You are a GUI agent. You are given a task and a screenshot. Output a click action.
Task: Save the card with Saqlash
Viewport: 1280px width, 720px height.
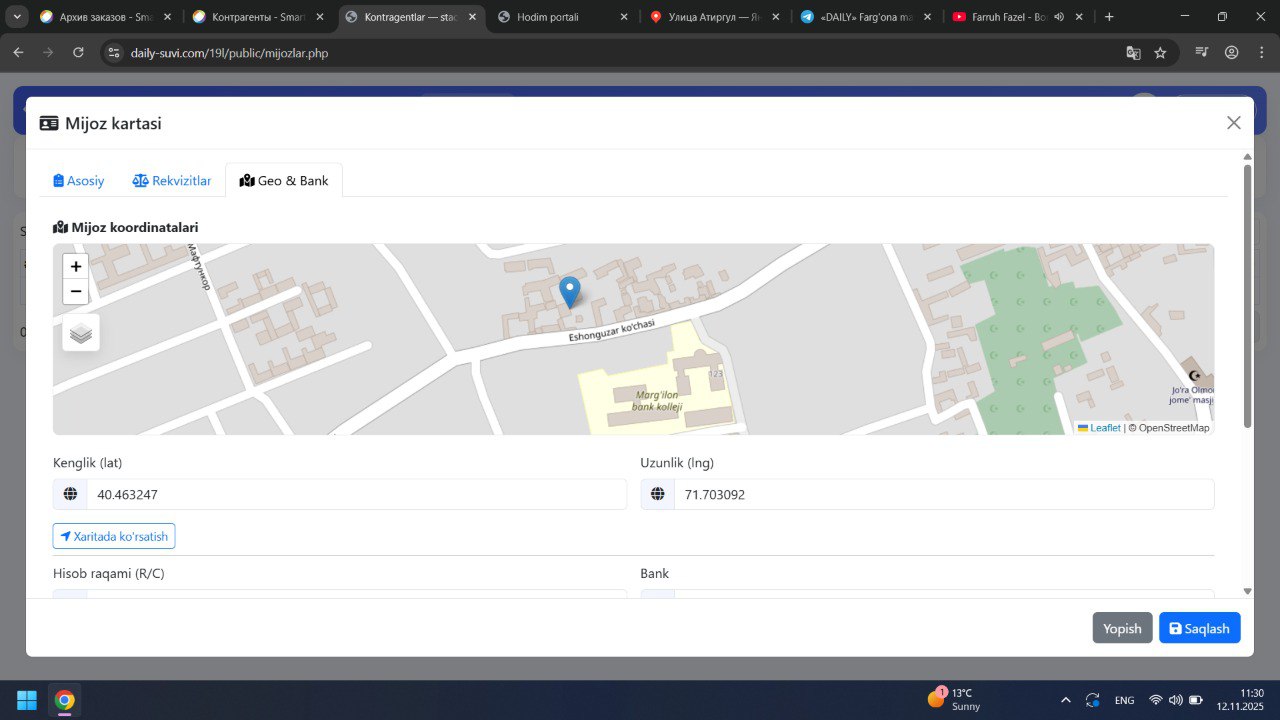click(x=1200, y=628)
